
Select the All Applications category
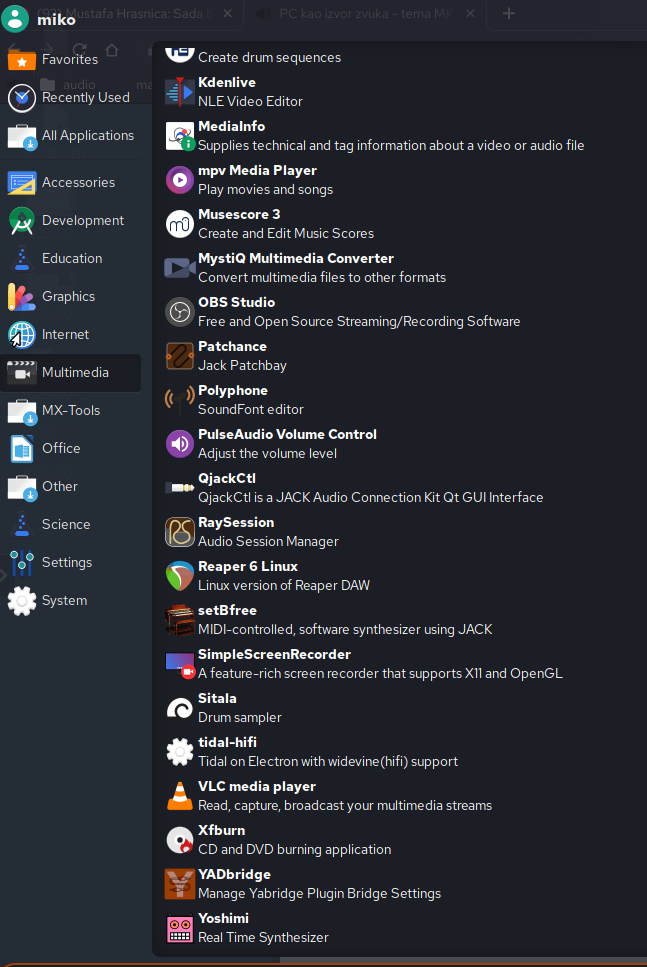71,136
